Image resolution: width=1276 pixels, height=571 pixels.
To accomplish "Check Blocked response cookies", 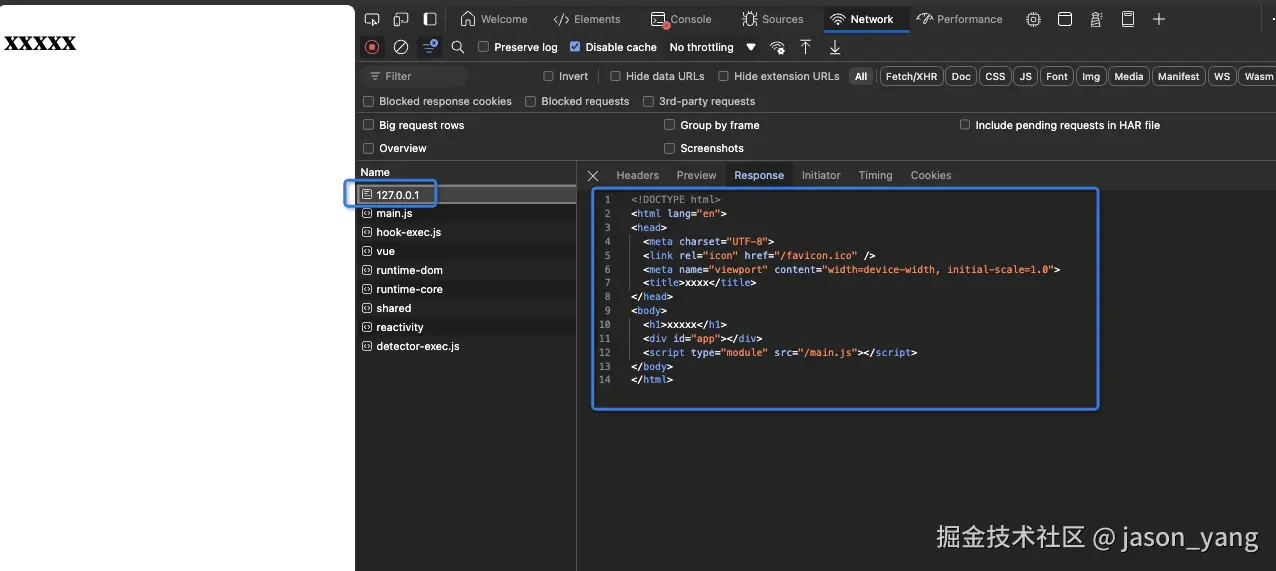I will pyautogui.click(x=368, y=101).
